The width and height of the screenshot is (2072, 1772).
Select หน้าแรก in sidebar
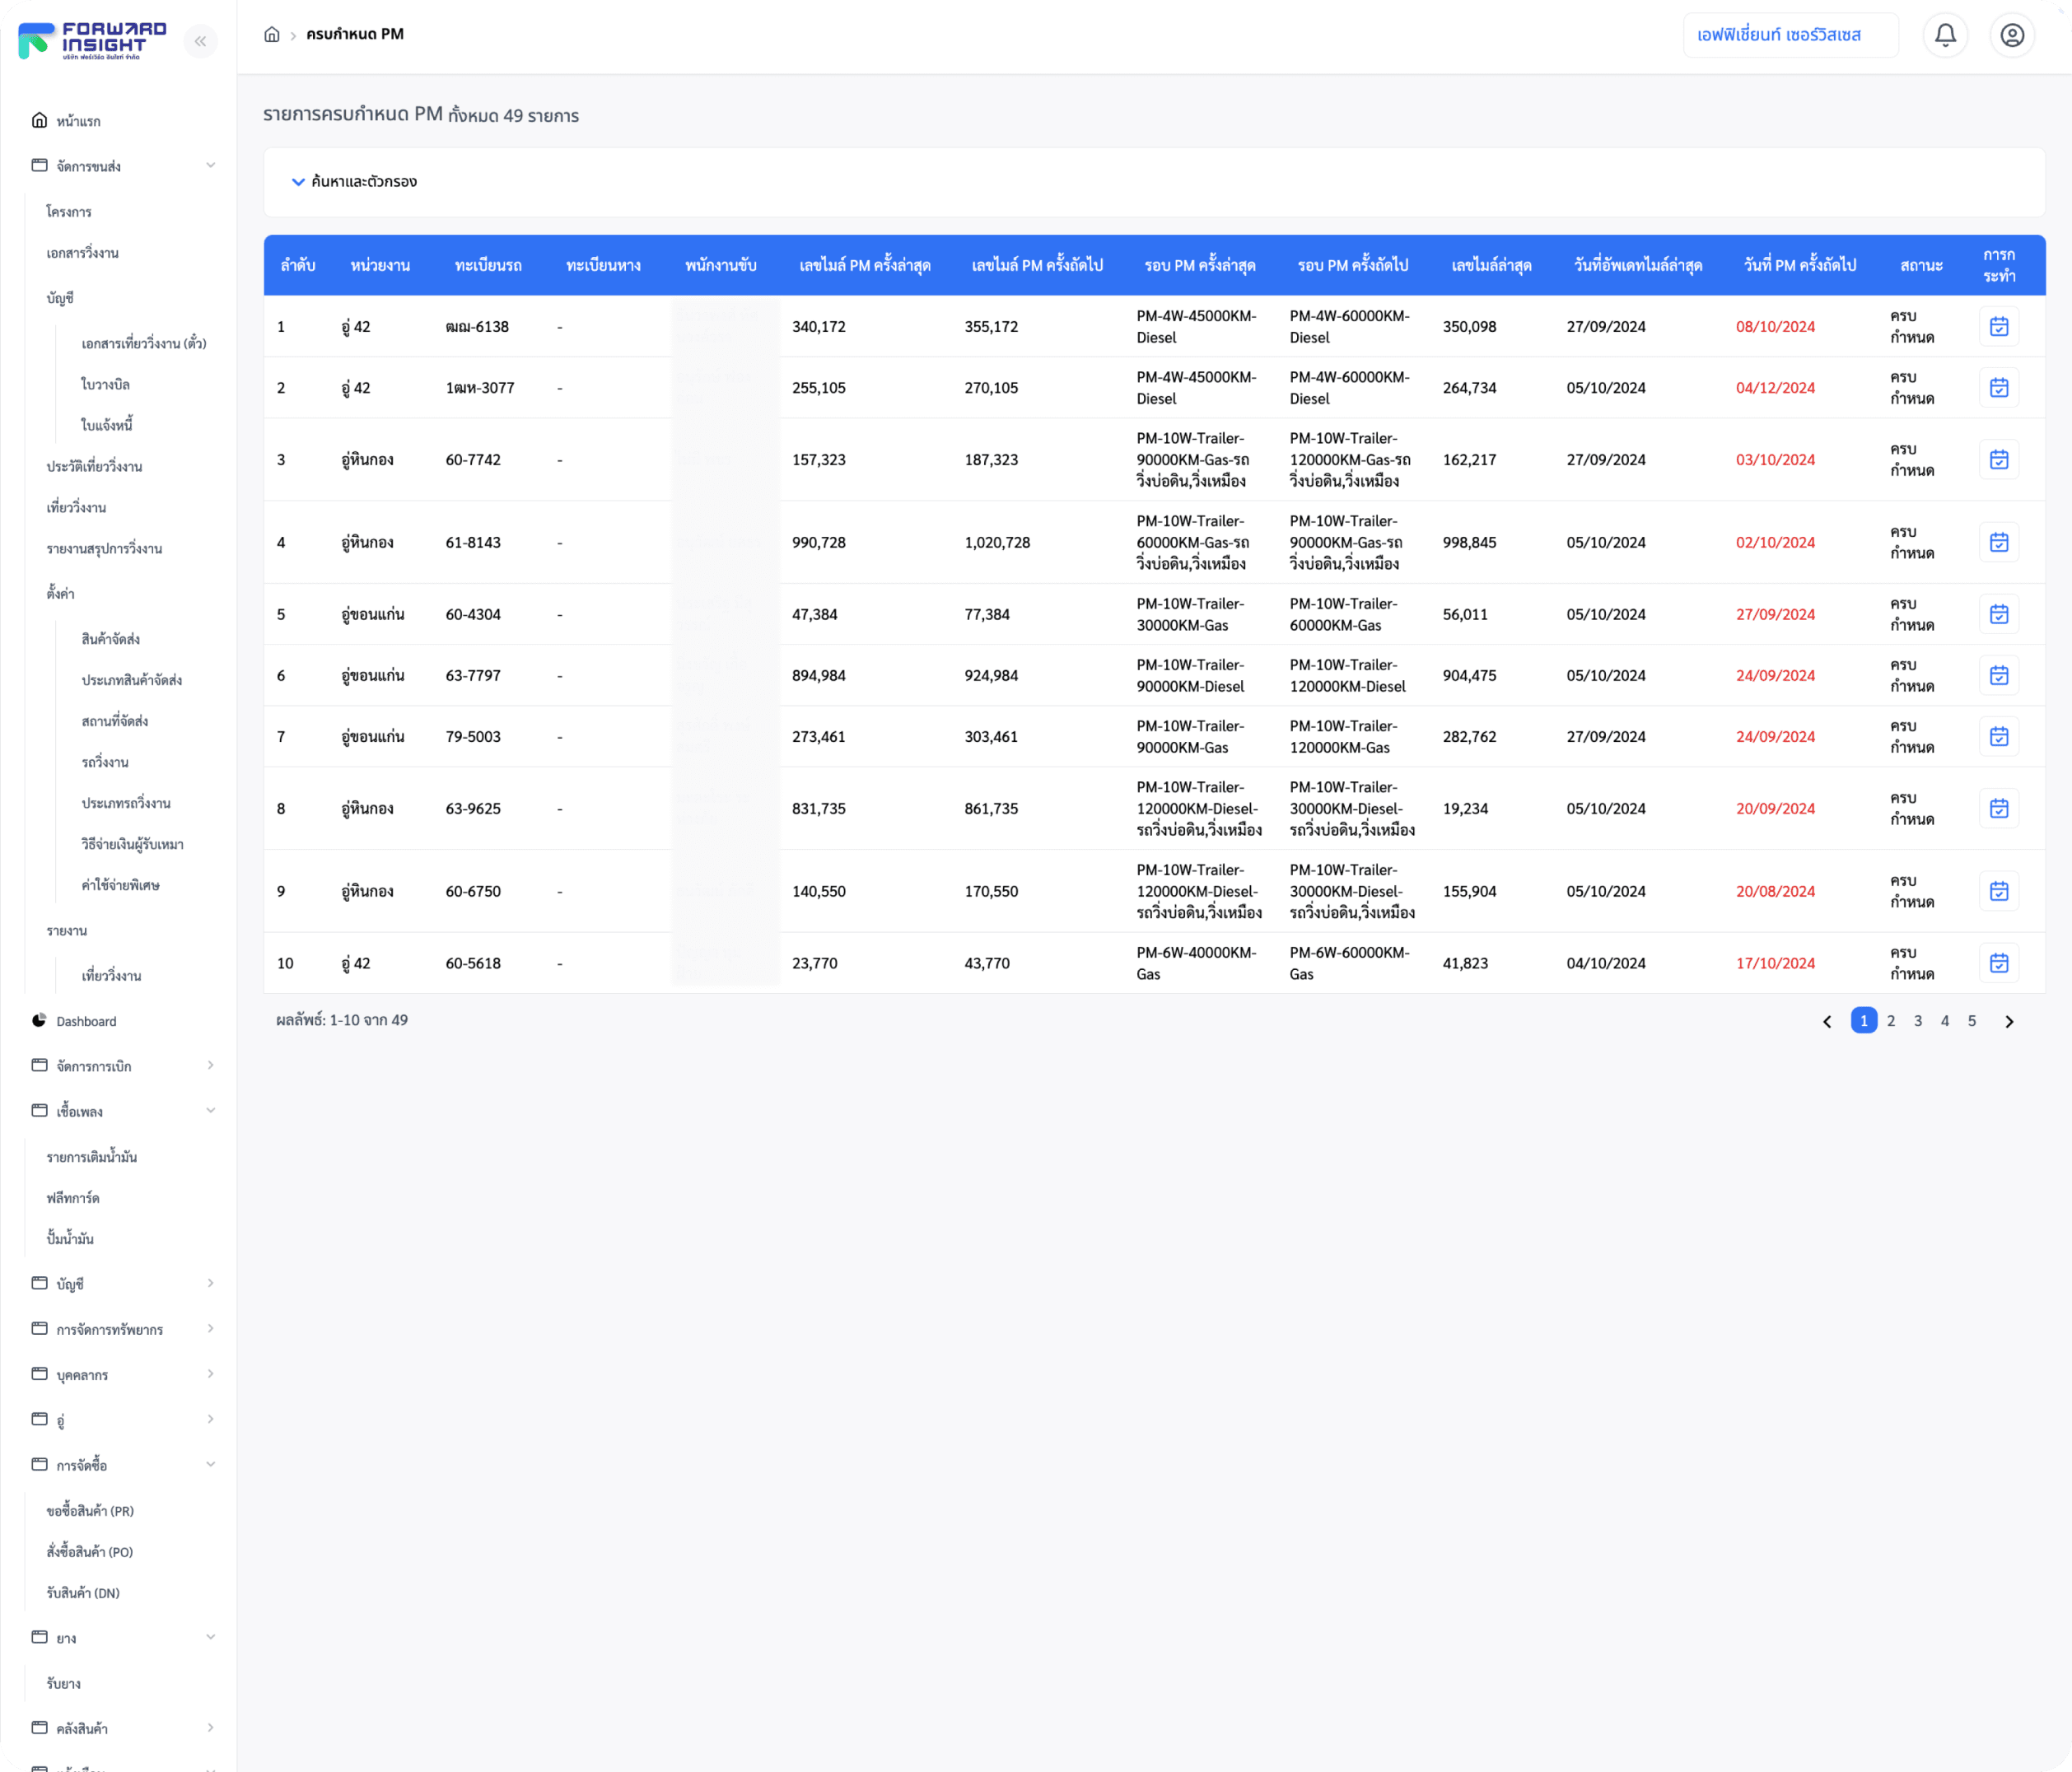[x=78, y=121]
